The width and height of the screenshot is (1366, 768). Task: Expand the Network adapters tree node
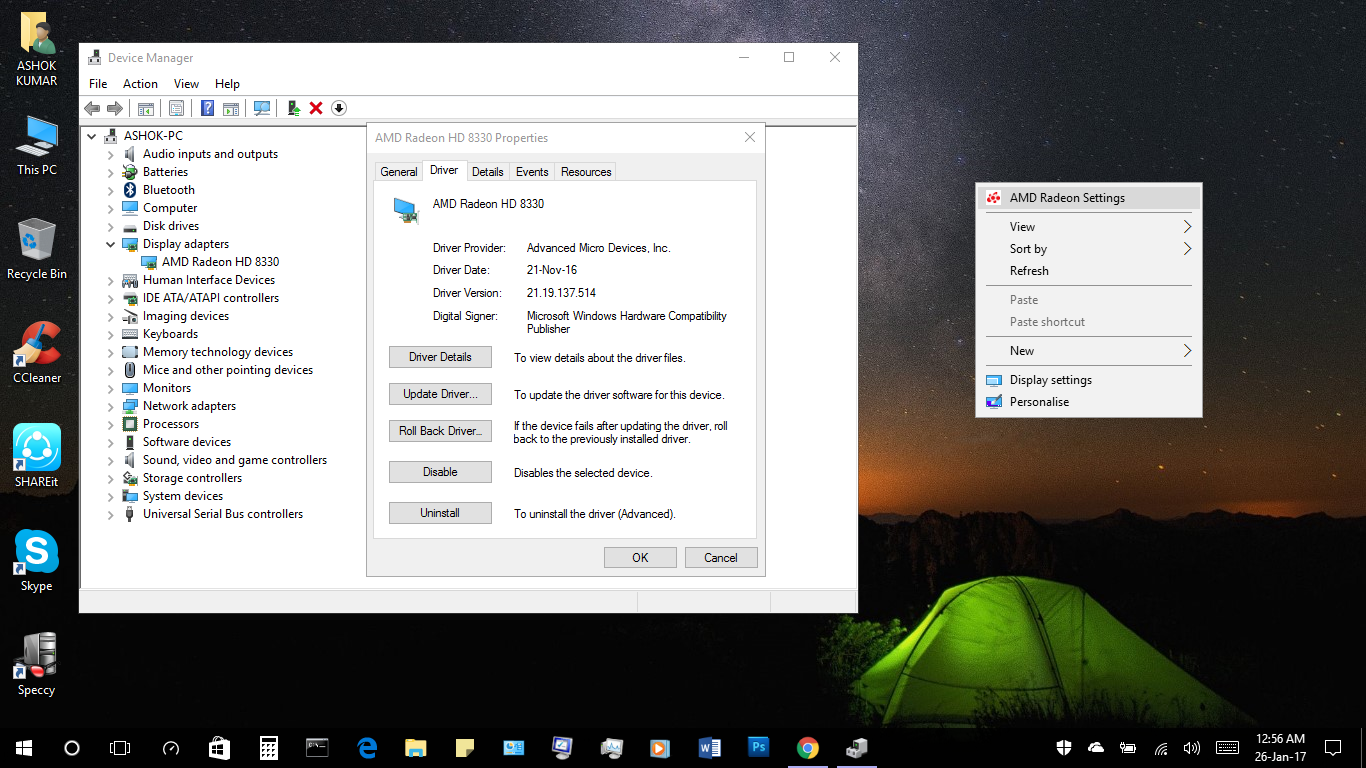coord(111,406)
